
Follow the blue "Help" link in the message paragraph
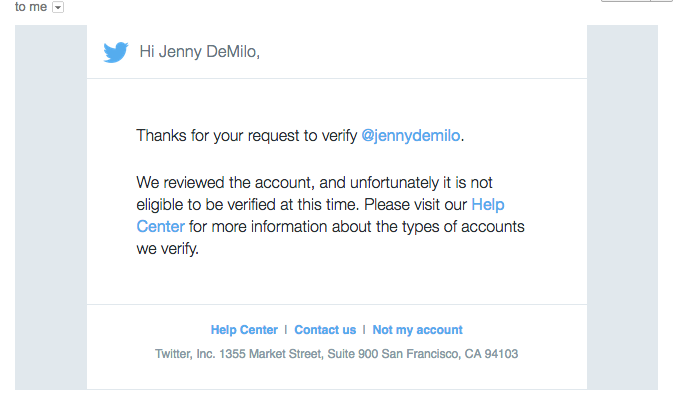point(488,205)
